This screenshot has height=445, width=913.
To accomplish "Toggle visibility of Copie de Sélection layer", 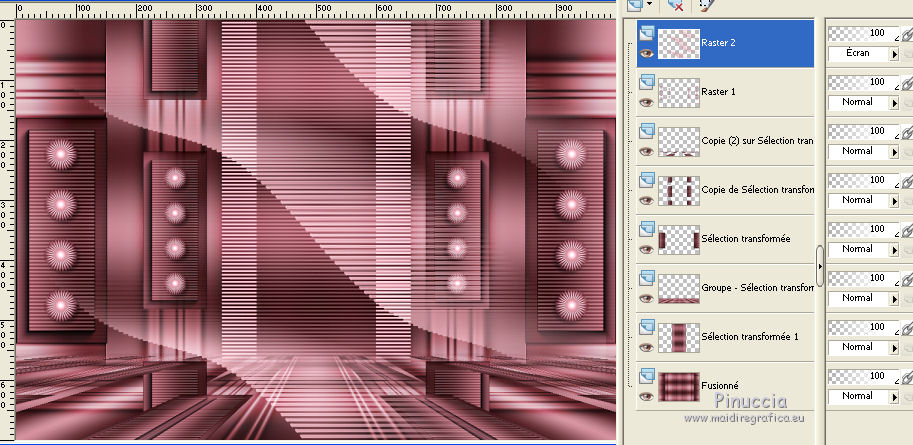I will 646,200.
